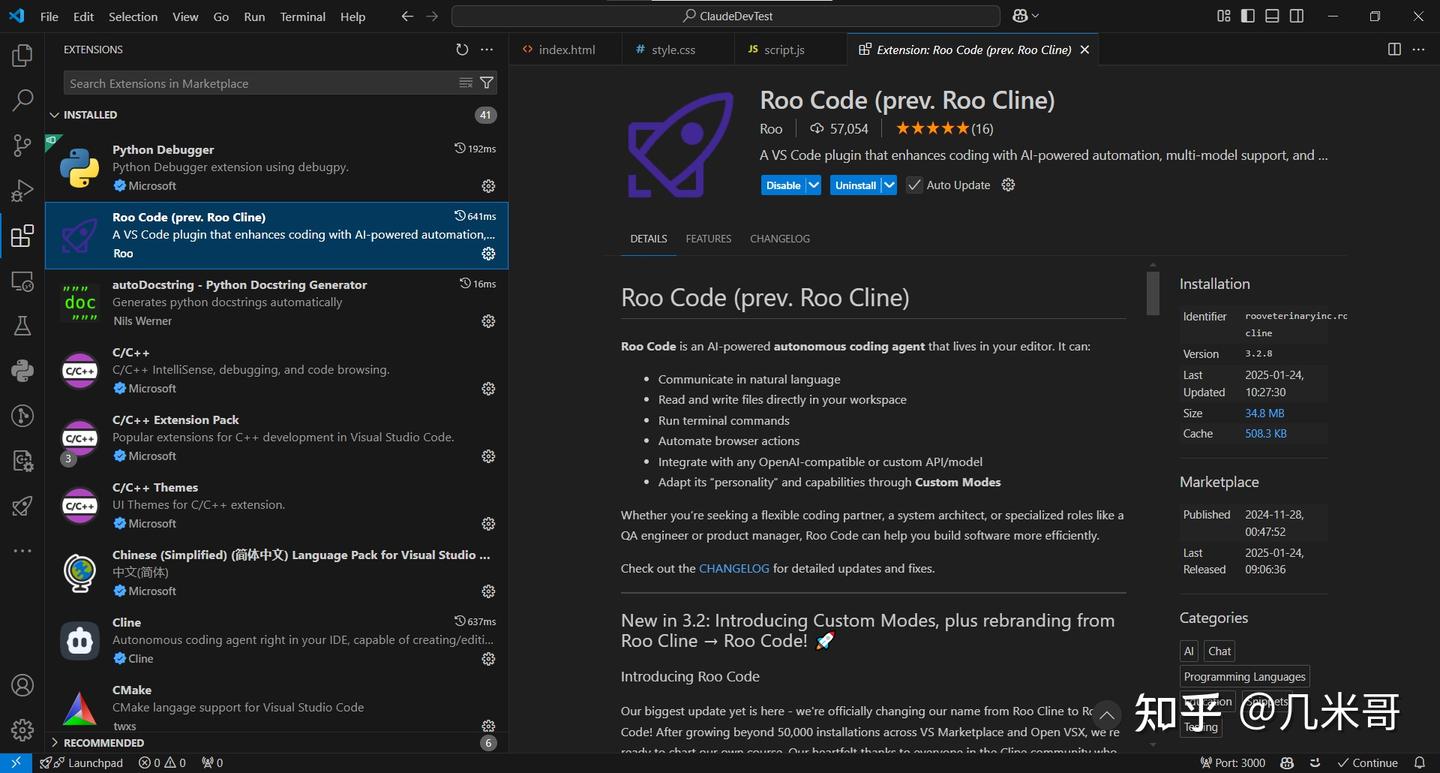Open the CHANGELOG link in the description
This screenshot has width=1440, height=773.
[733, 567]
